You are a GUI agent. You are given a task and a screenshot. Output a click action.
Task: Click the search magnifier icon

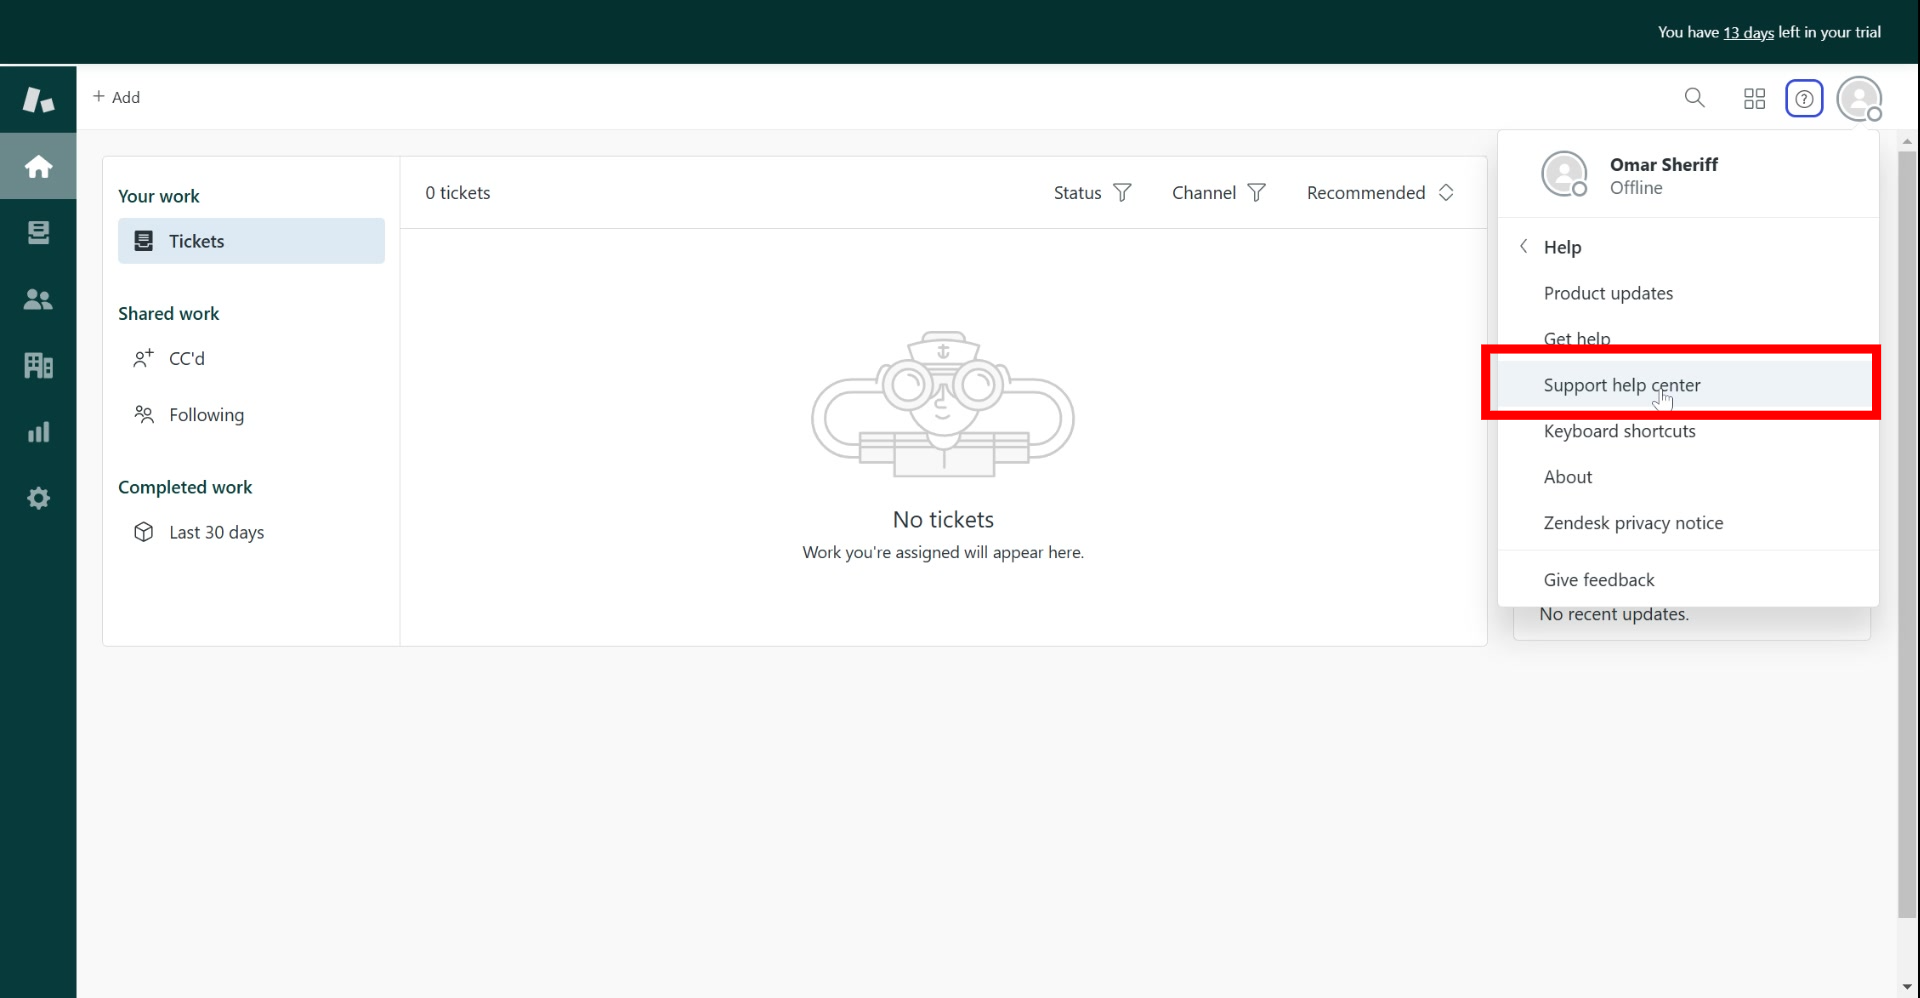[1694, 98]
